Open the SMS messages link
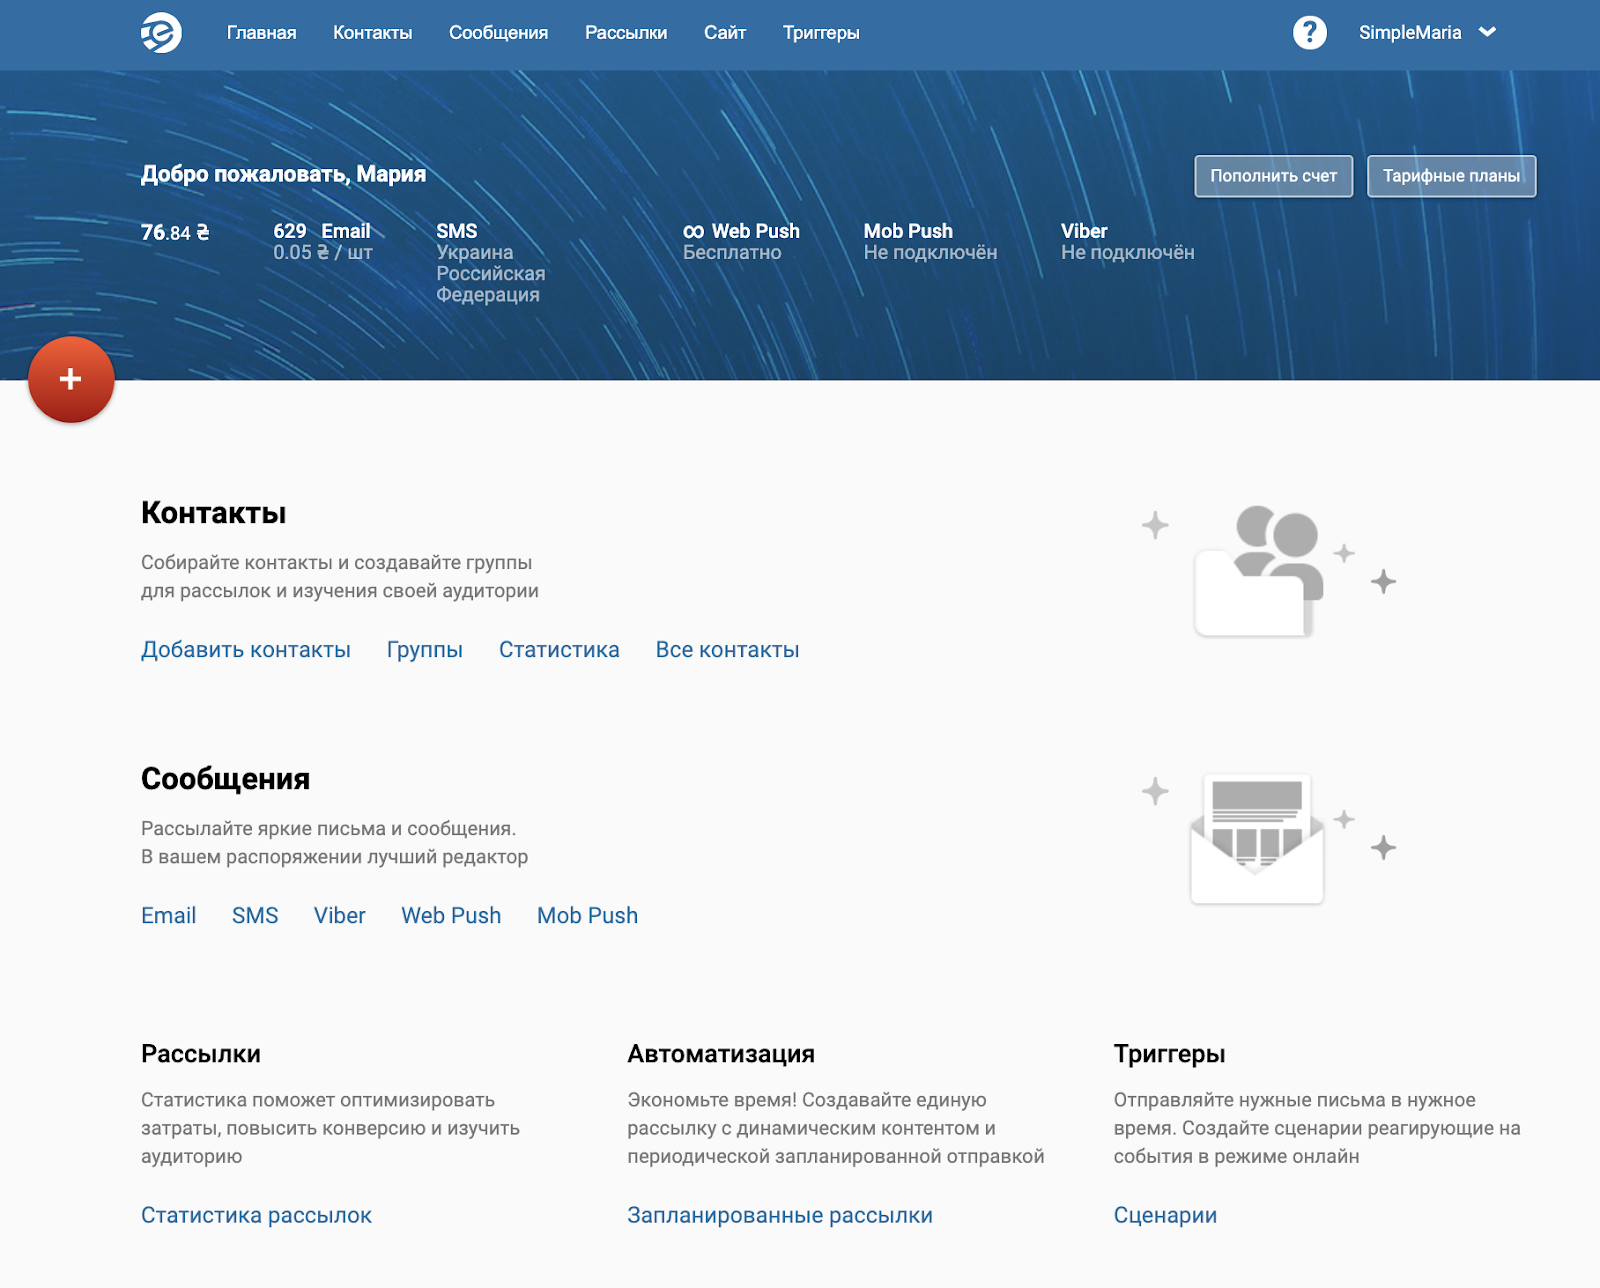Viewport: 1600px width, 1288px height. tap(255, 916)
